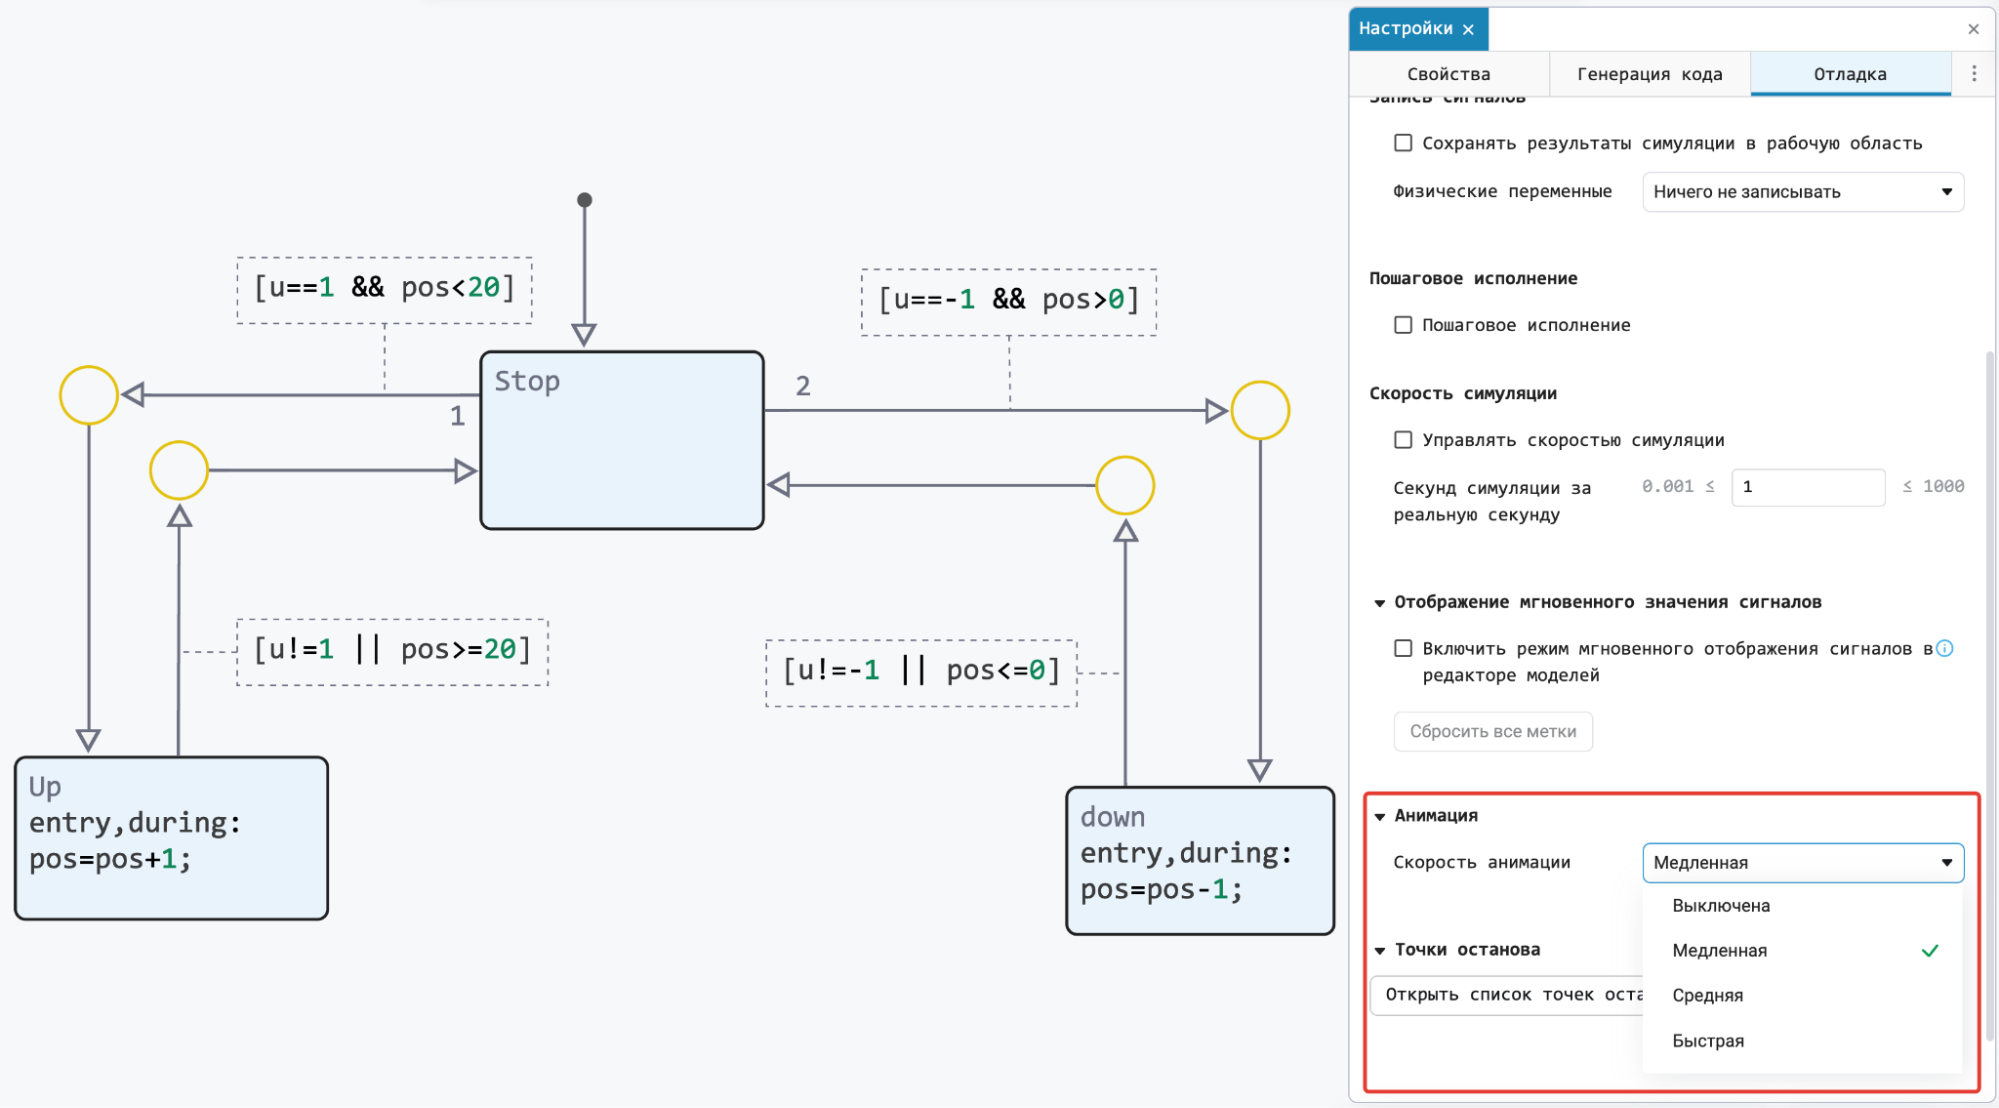This screenshot has width=1999, height=1108.
Task: Collapse the Анимация section
Action: coord(1380,816)
